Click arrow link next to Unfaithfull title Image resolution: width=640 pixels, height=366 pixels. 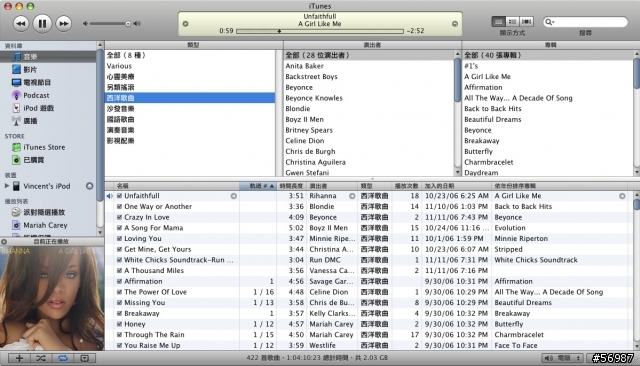tap(233, 196)
